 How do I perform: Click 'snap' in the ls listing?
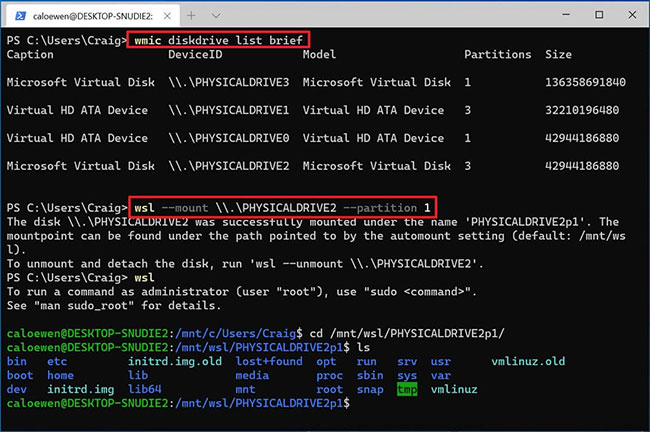[370, 389]
